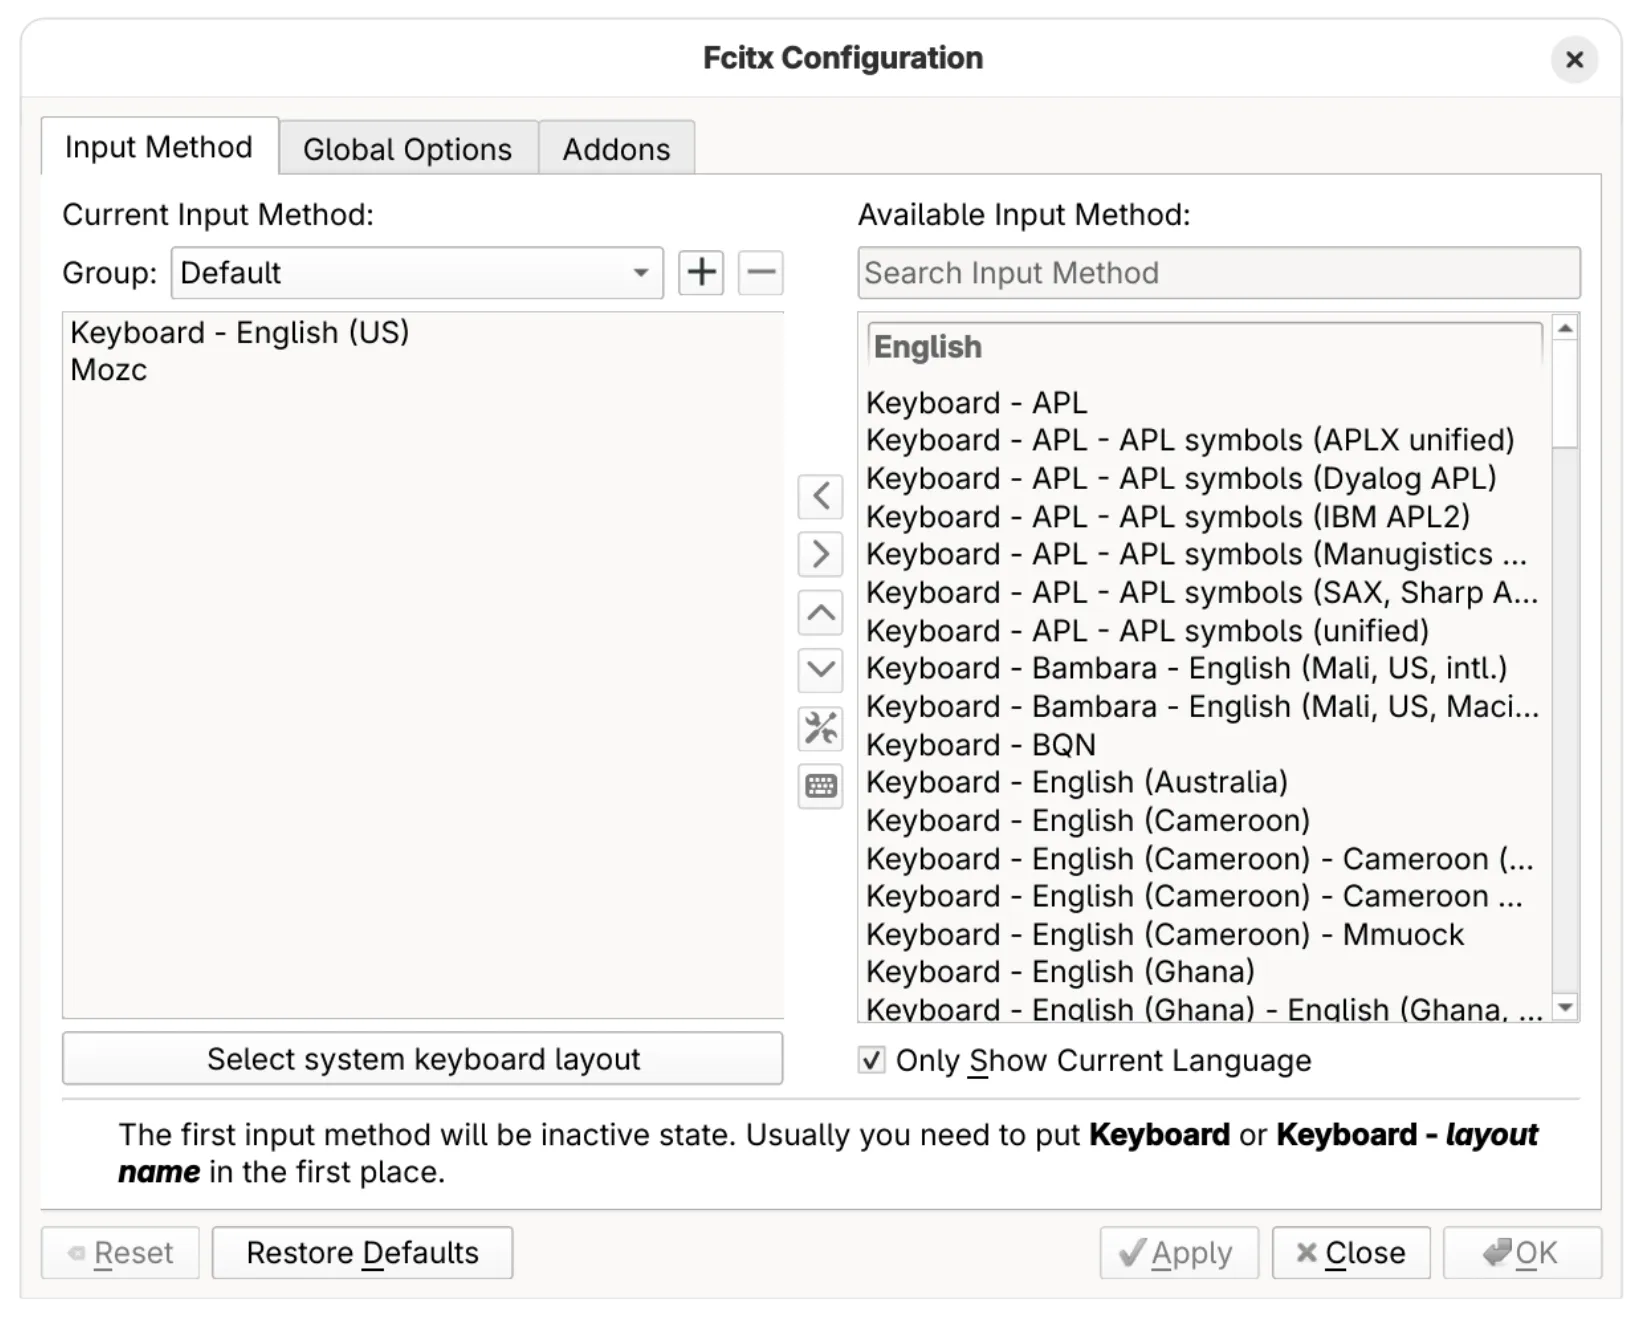Open the Addons tab
This screenshot has height=1320, width=1644.
click(x=616, y=149)
